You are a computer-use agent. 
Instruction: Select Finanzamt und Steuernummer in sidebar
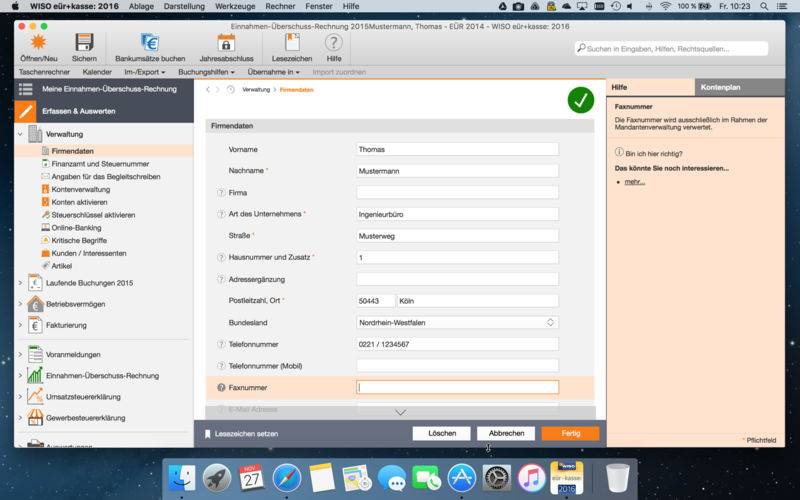point(101,164)
